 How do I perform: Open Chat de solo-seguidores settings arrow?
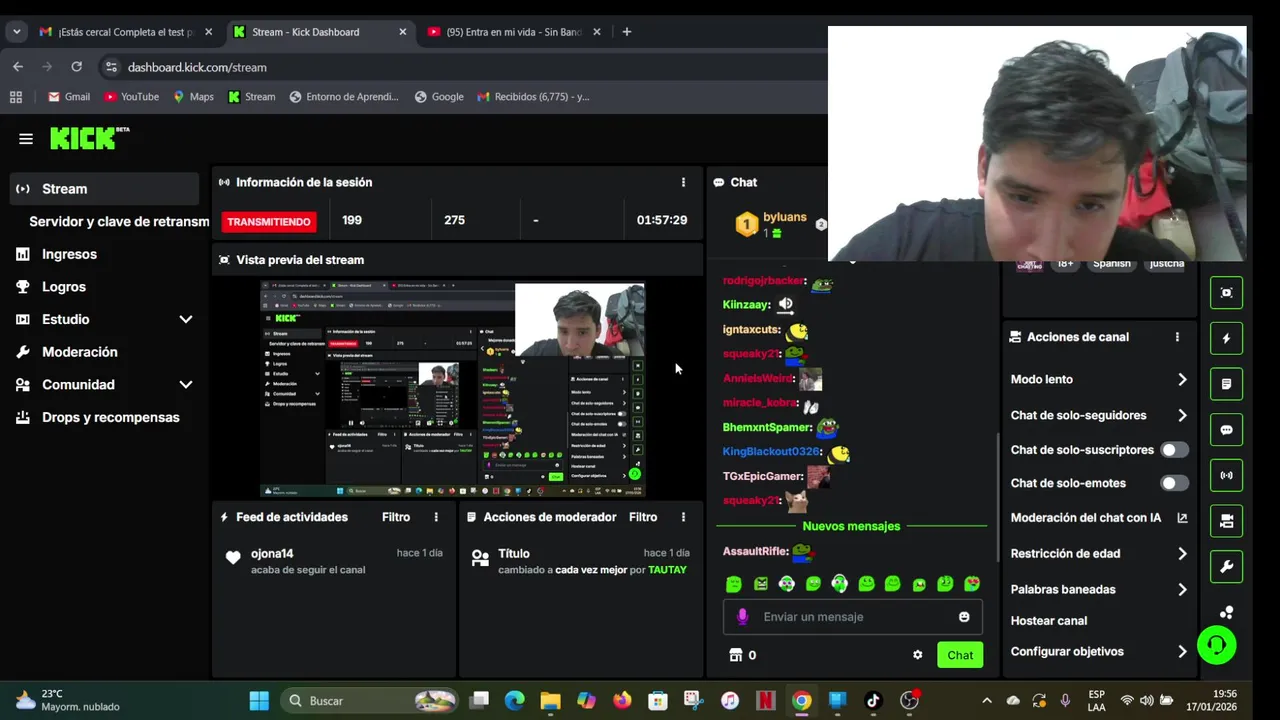1182,415
